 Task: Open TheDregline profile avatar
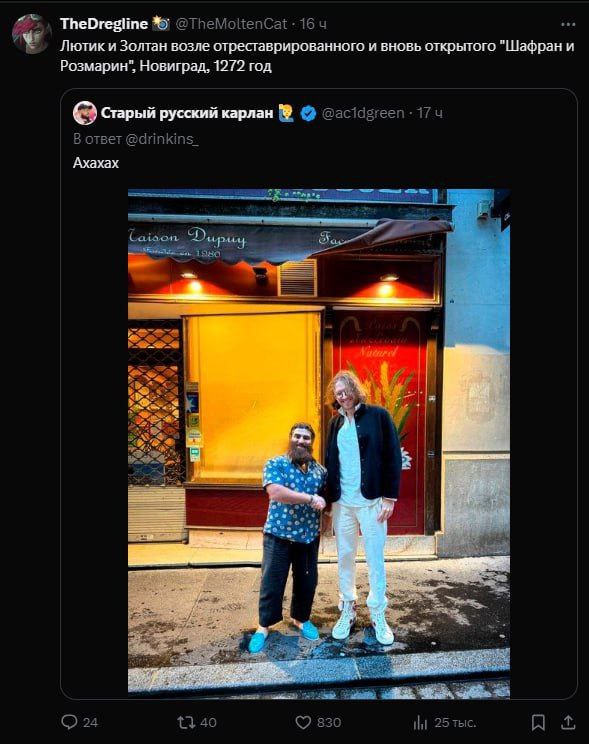pyautogui.click(x=31, y=34)
